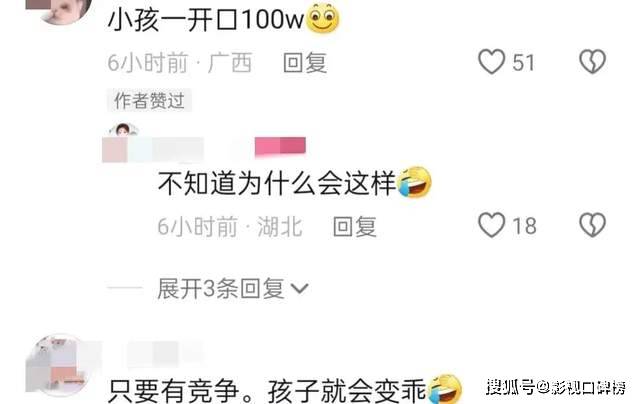
Task: Like the "不知道为什么会这样" reply heart
Action: coord(491,225)
